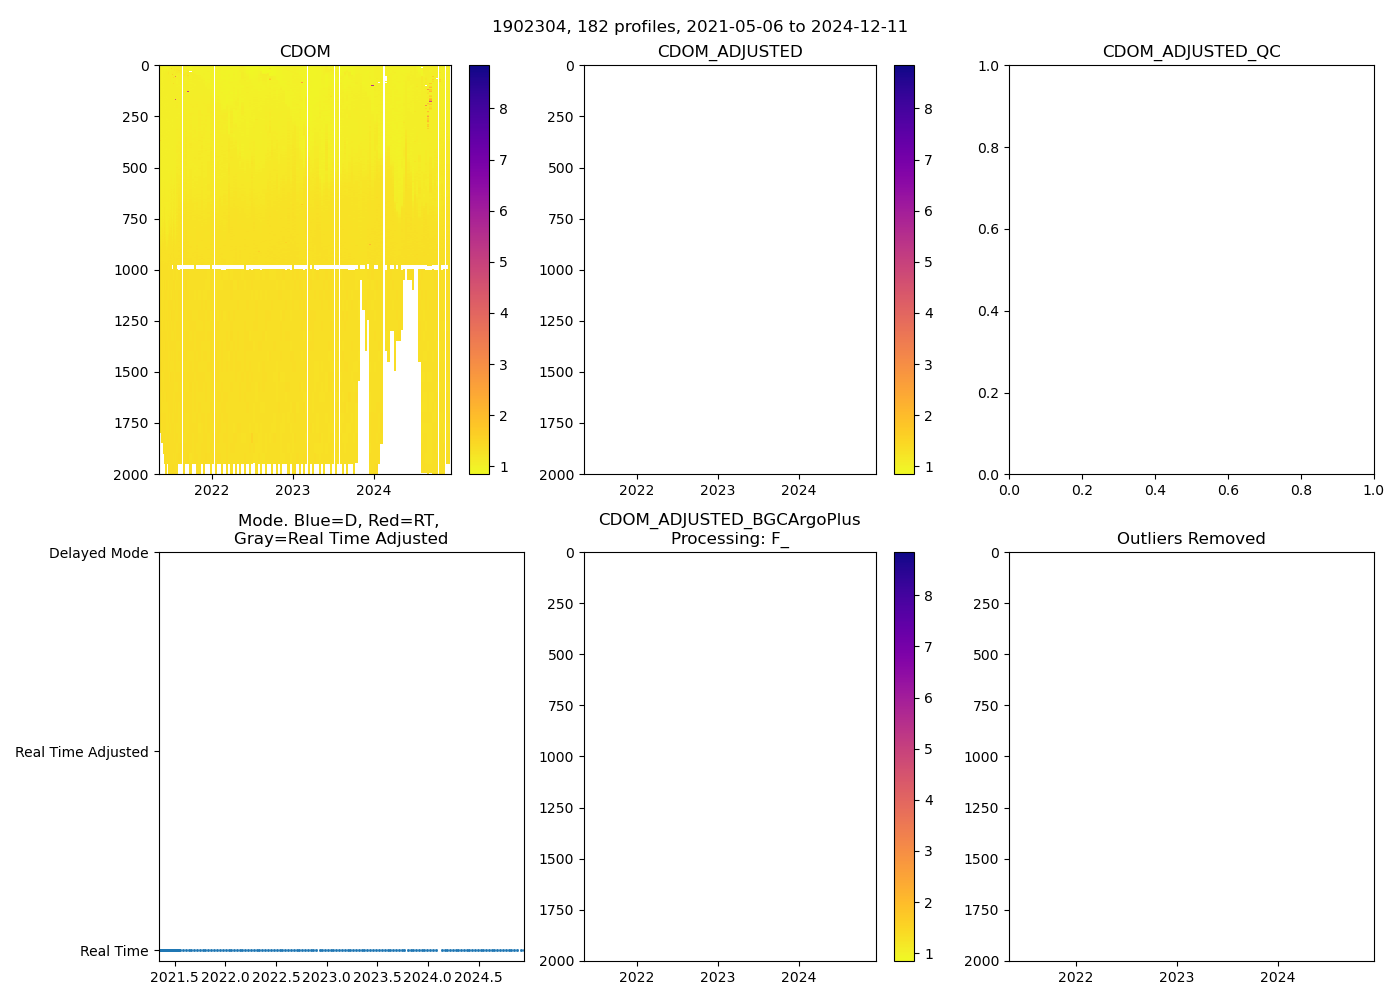Click the blue Real Time data line
The width and height of the screenshot is (1400, 1000).
point(340,950)
